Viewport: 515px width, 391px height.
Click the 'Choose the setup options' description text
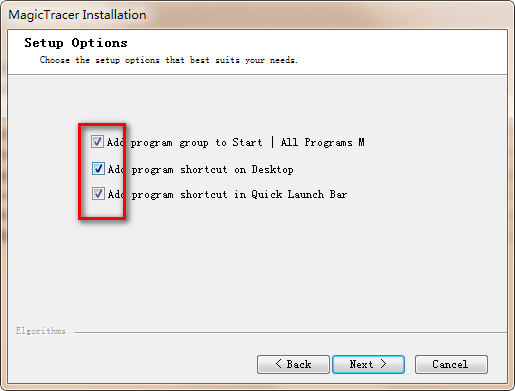click(168, 60)
